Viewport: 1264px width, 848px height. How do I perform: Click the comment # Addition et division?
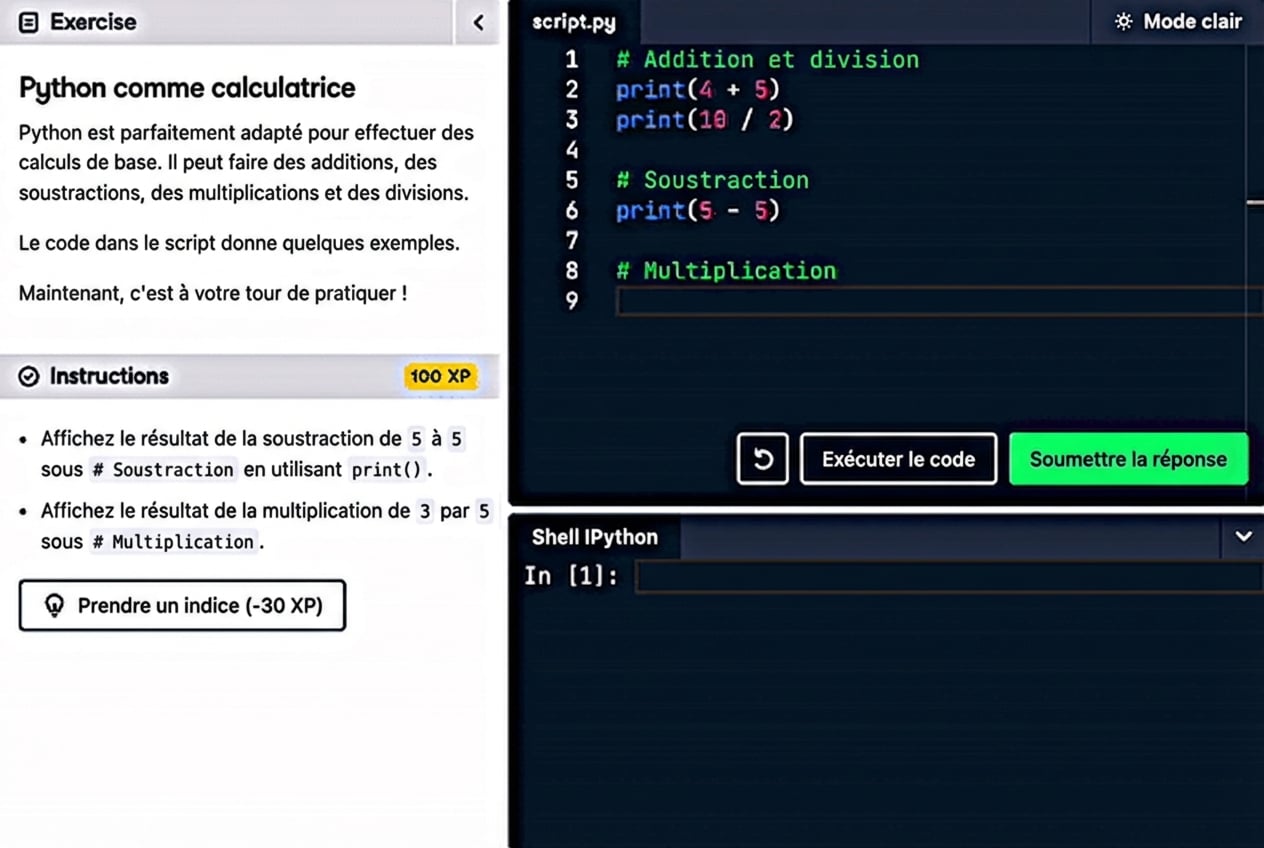click(767, 59)
